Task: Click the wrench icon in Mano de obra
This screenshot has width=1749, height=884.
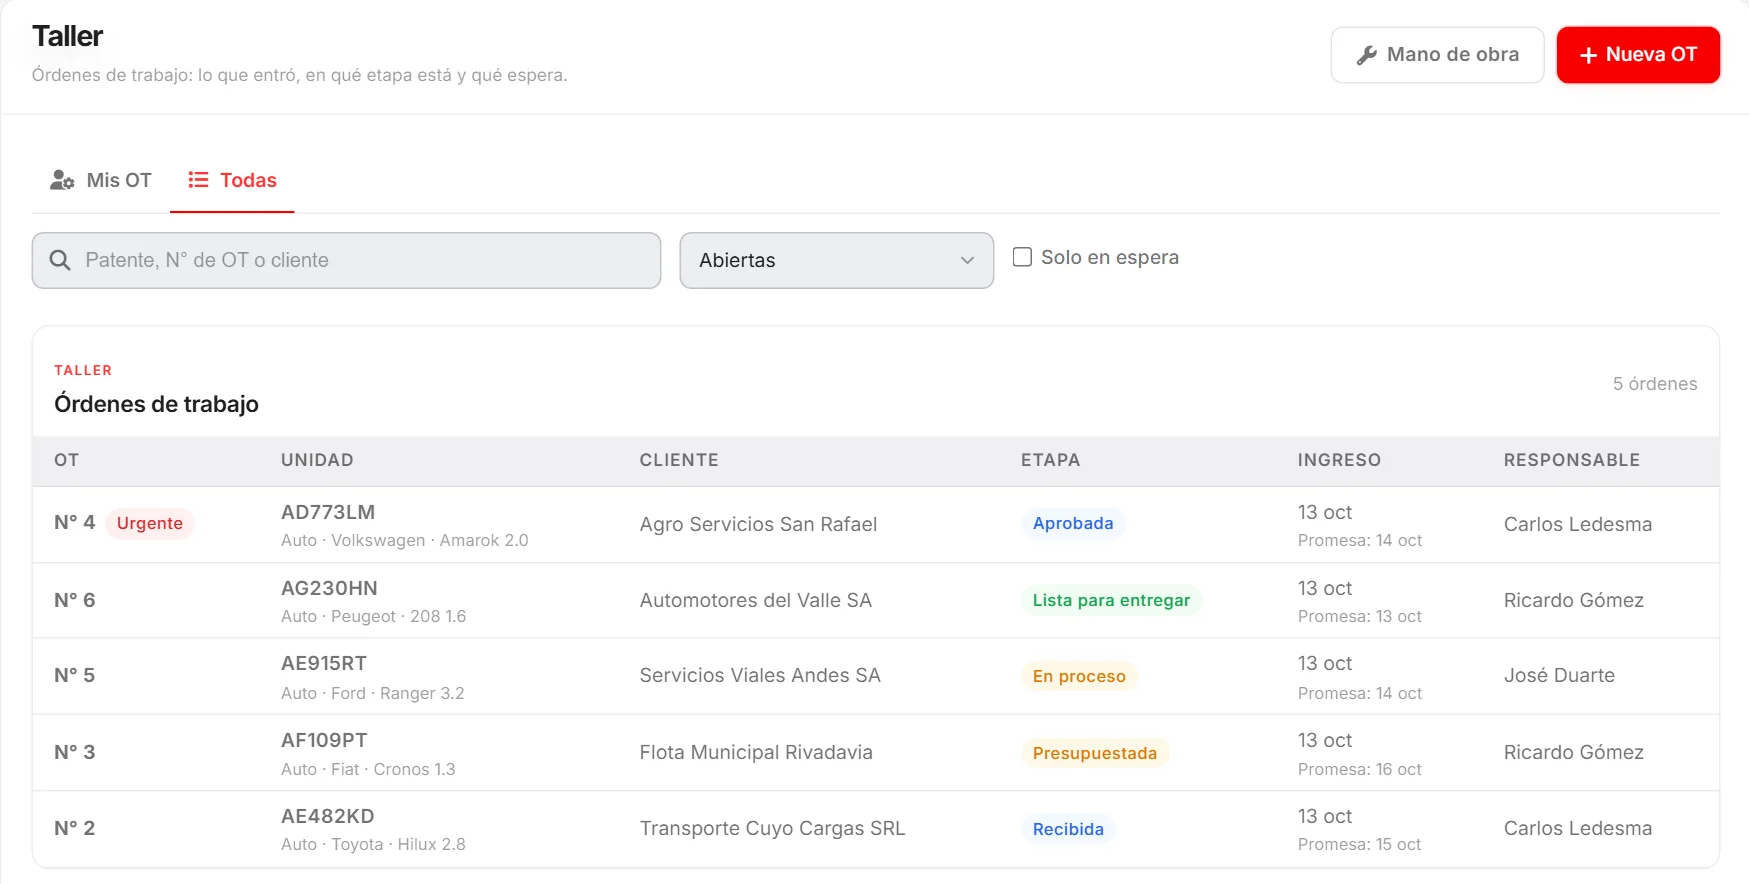Action: pos(1366,55)
